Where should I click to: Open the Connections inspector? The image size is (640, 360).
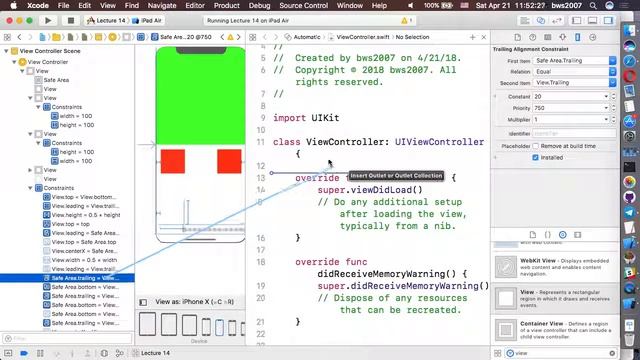tap(593, 37)
